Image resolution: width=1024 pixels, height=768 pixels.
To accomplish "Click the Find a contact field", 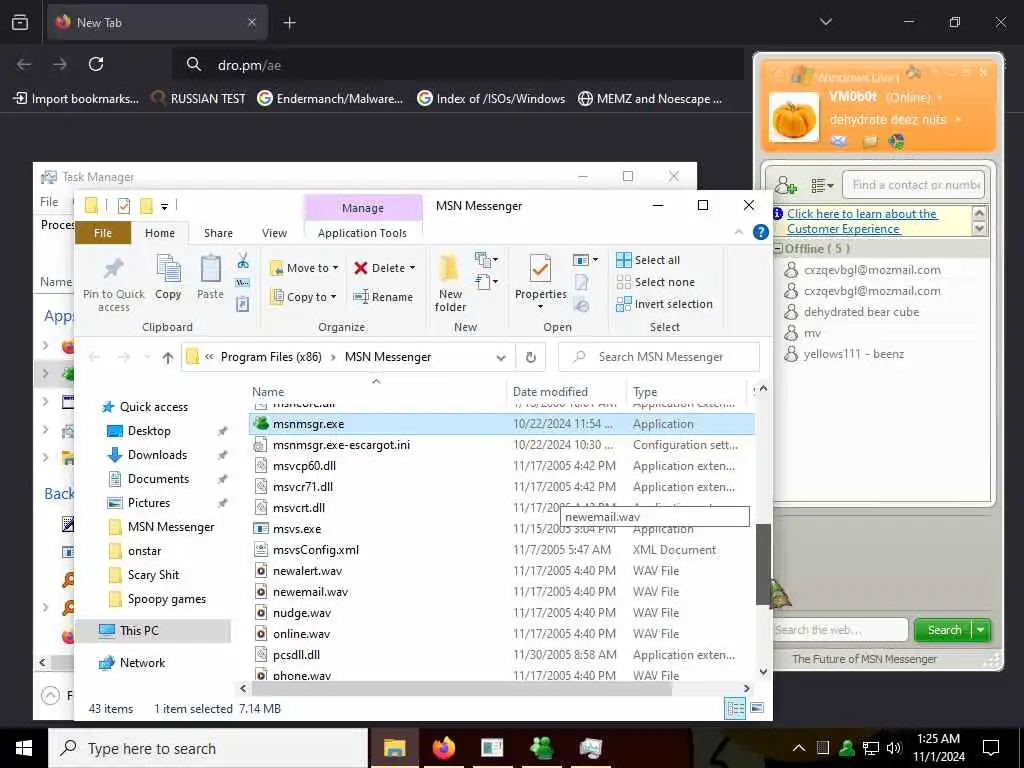I will tap(913, 185).
